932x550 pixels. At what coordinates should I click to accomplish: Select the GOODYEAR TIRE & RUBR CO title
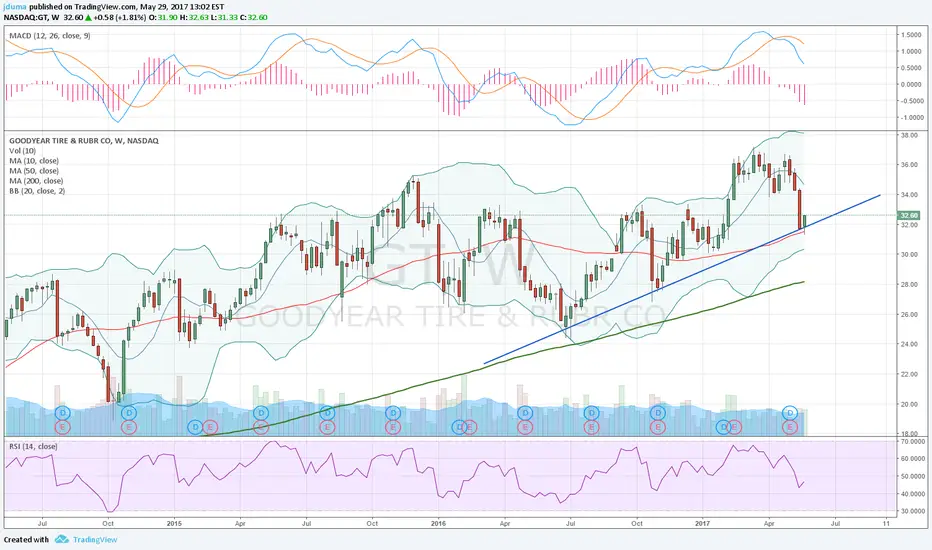[84, 141]
